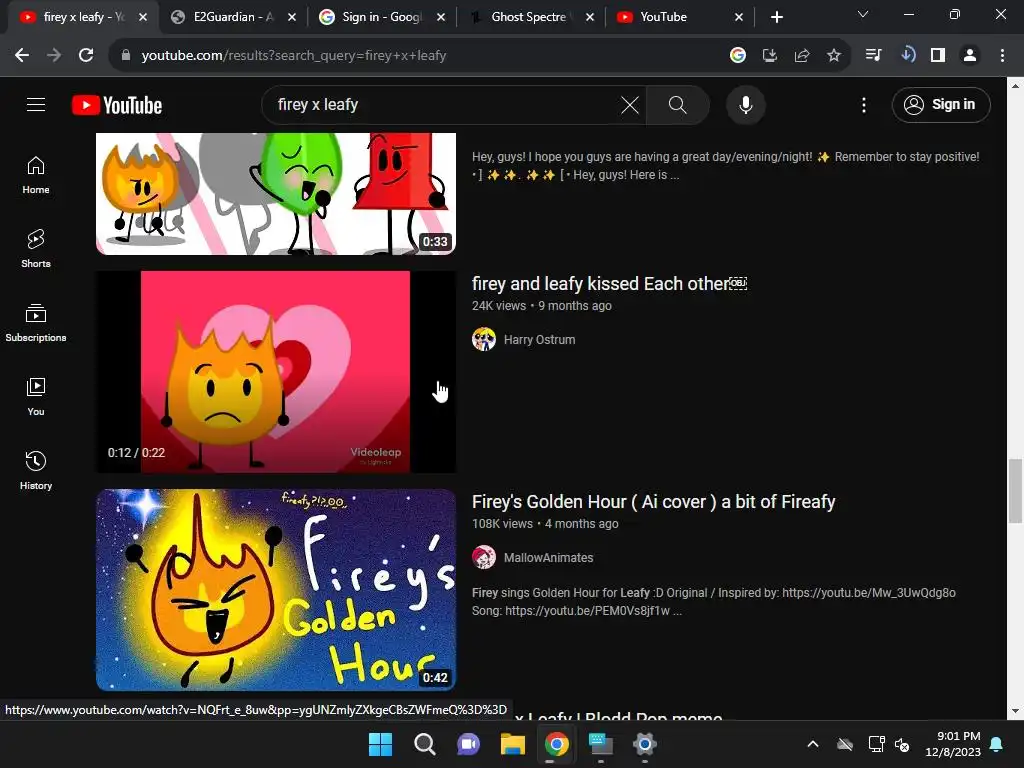Click the scrollbar down arrow
Viewport: 1024px width, 768px height.
point(1015,711)
